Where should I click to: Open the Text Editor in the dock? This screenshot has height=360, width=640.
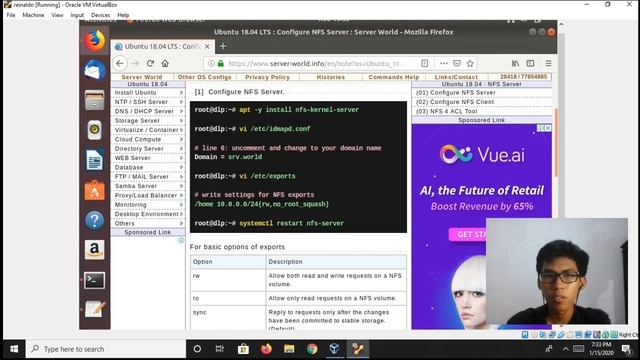click(x=95, y=309)
